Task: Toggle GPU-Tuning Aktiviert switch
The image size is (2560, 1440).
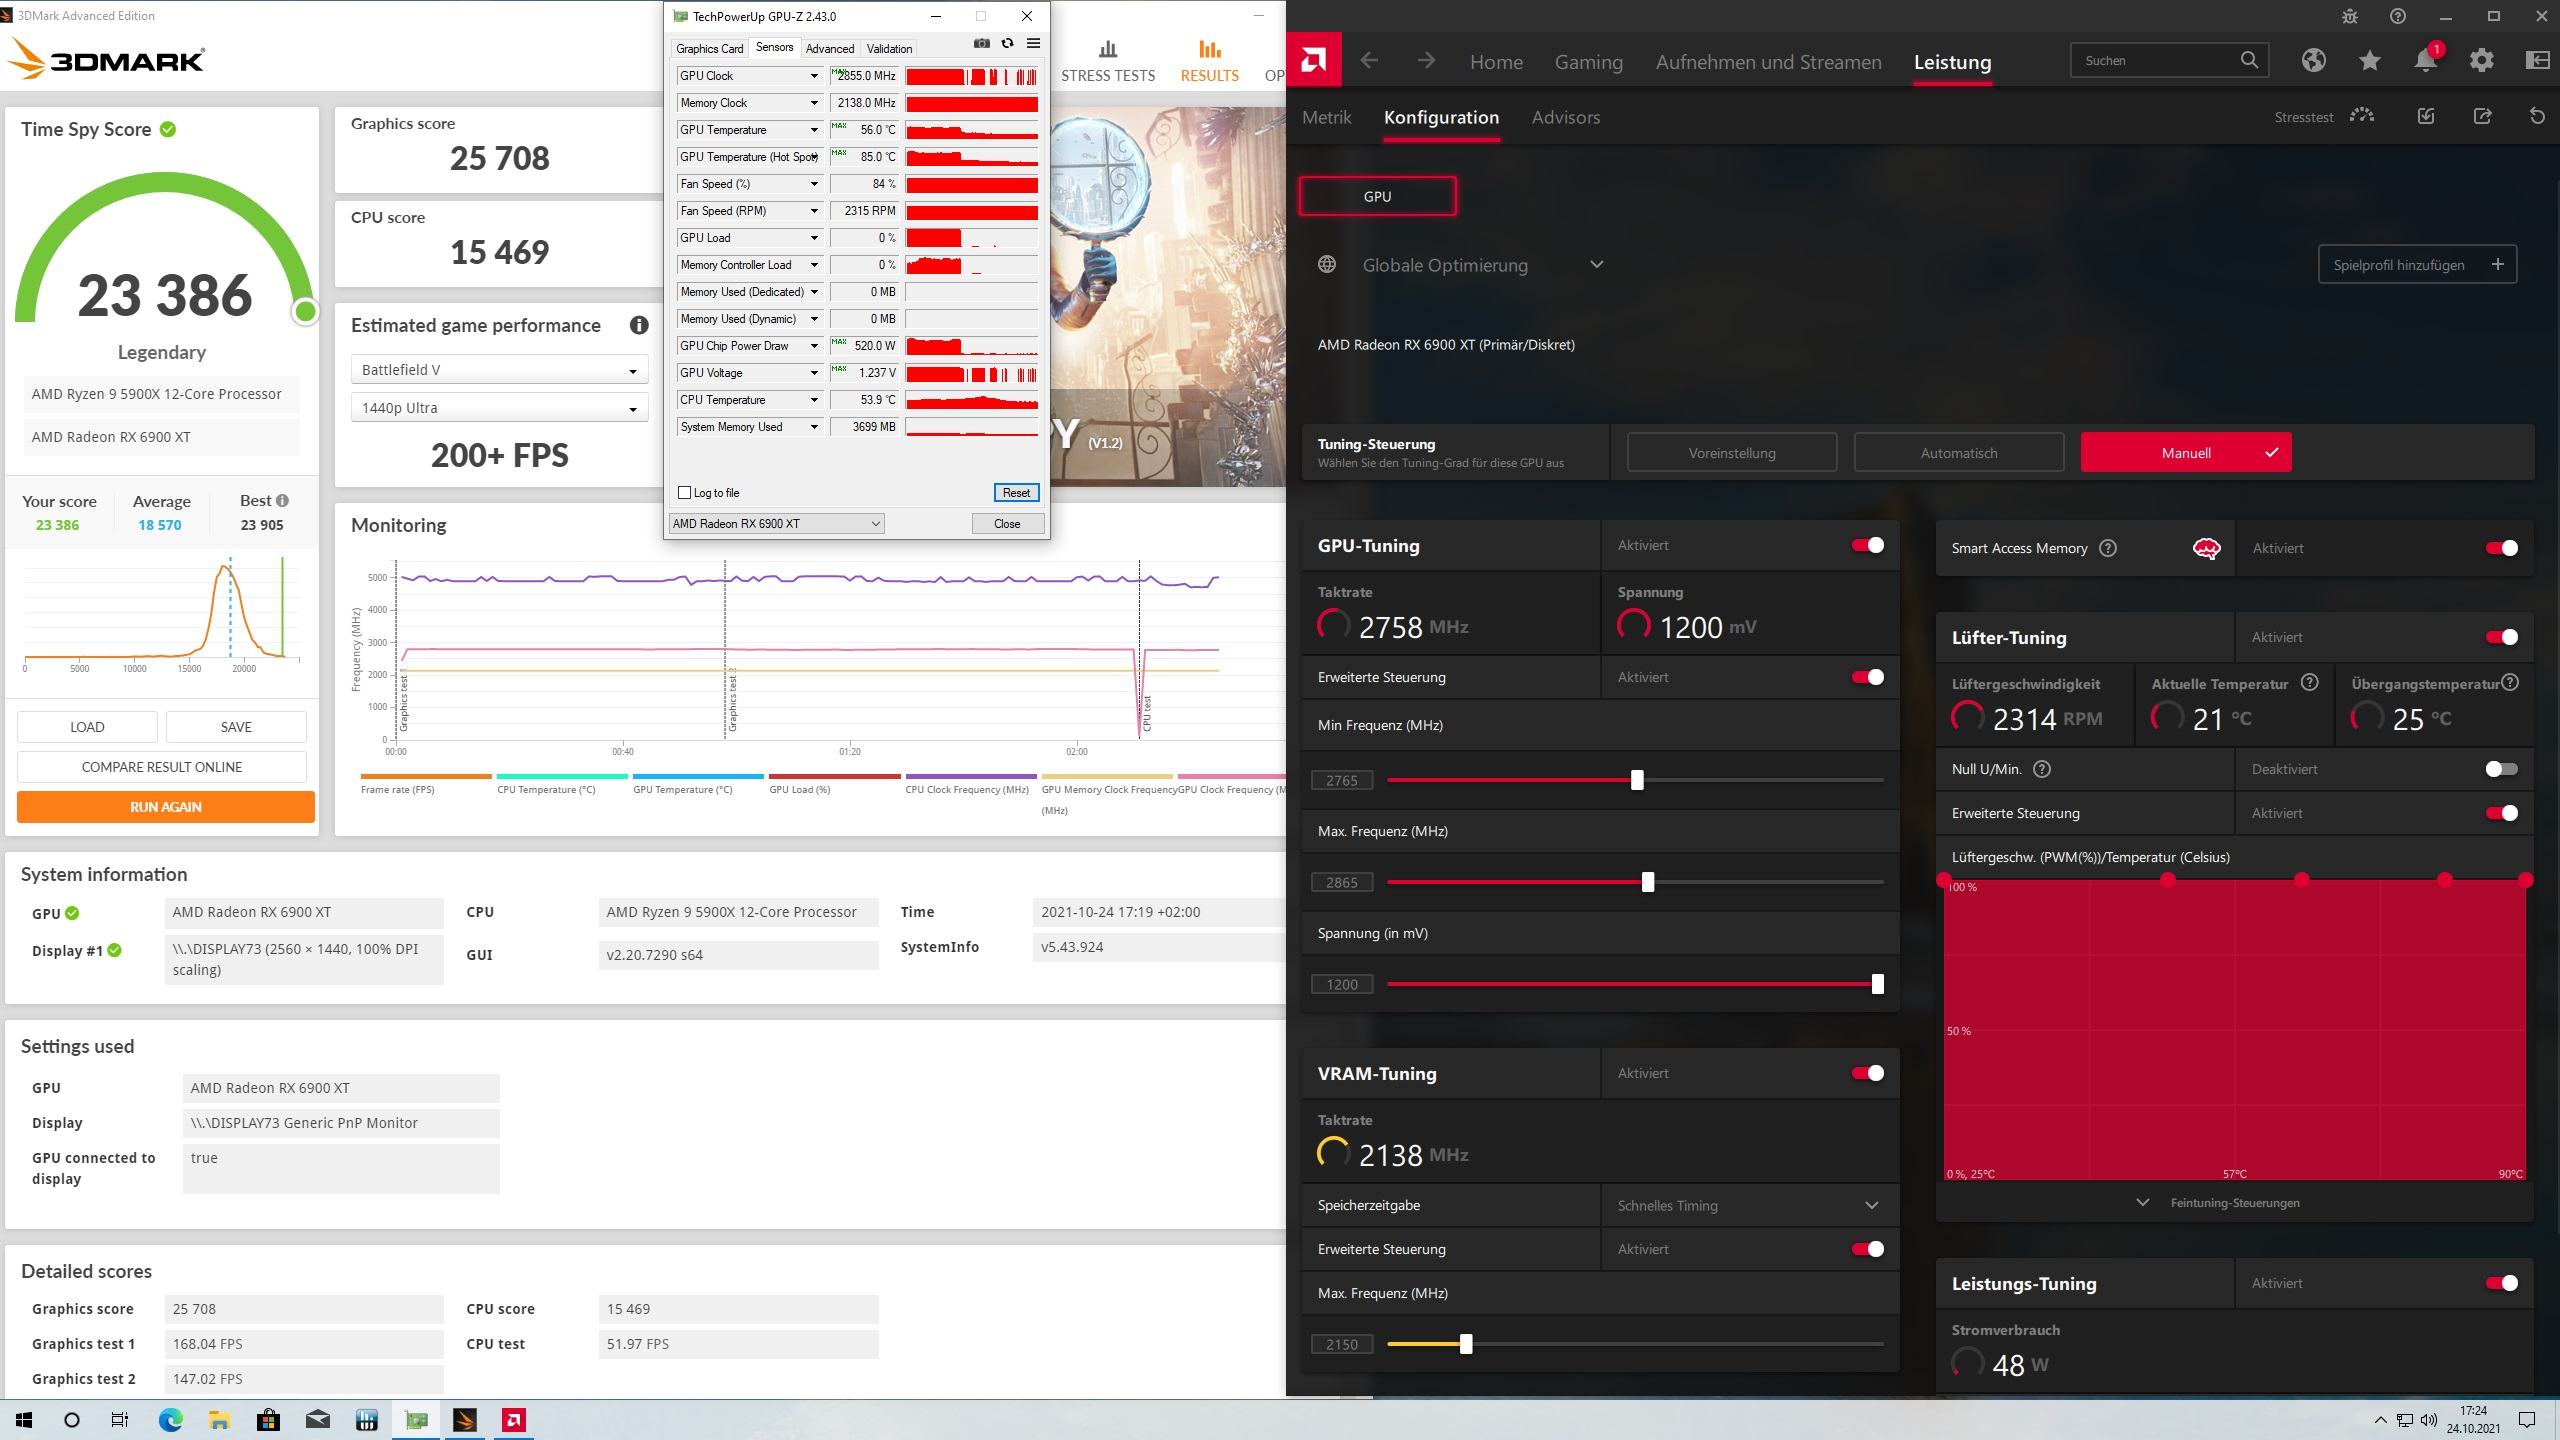Action: [1867, 545]
